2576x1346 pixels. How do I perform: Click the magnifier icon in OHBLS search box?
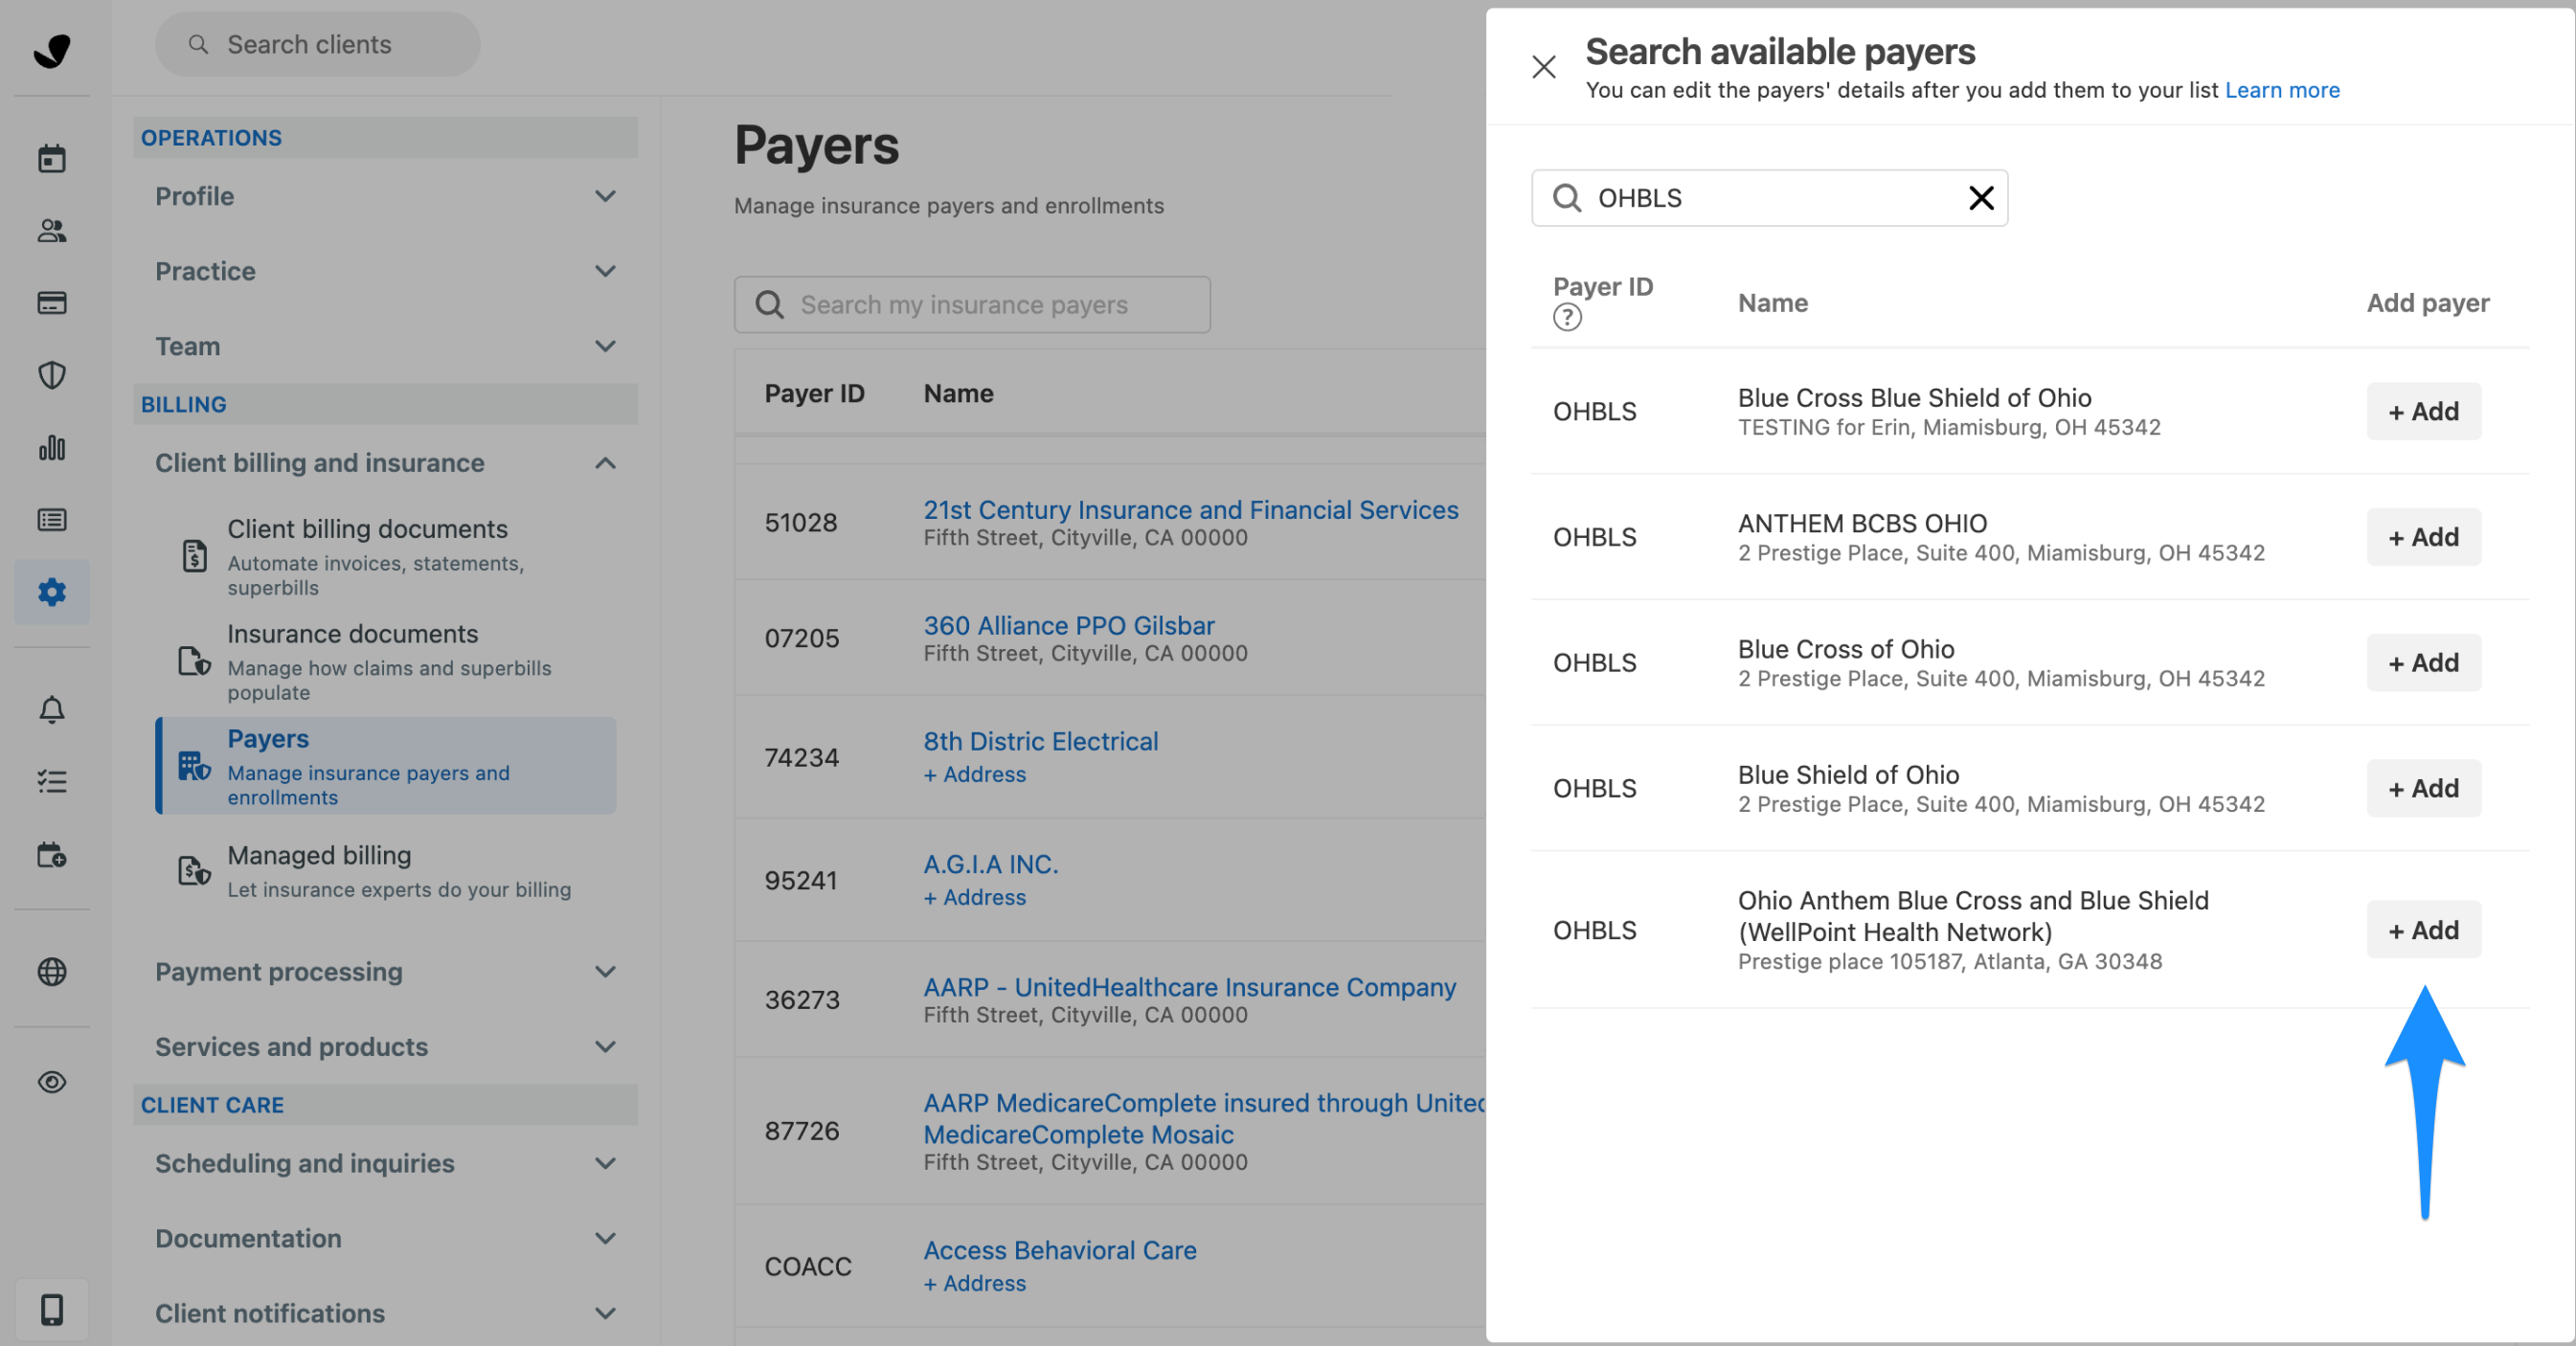(x=1567, y=198)
